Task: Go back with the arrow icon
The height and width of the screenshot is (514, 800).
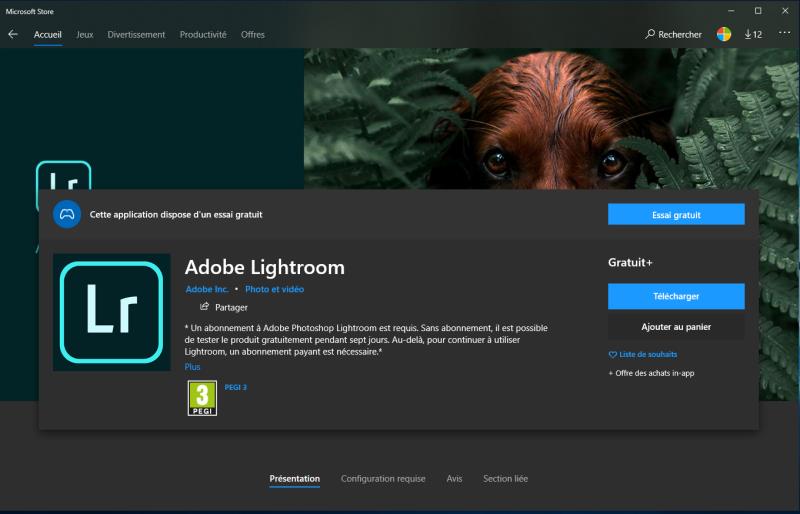Action: click(x=13, y=34)
